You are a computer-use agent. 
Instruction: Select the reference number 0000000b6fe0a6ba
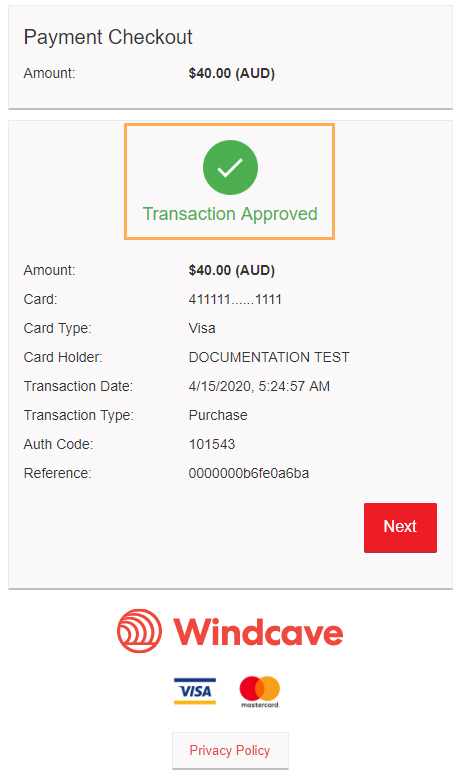(249, 473)
